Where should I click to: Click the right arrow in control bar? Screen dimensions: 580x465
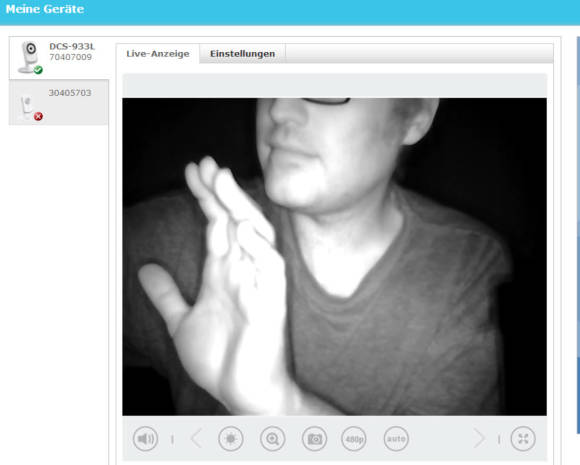pyautogui.click(x=479, y=439)
